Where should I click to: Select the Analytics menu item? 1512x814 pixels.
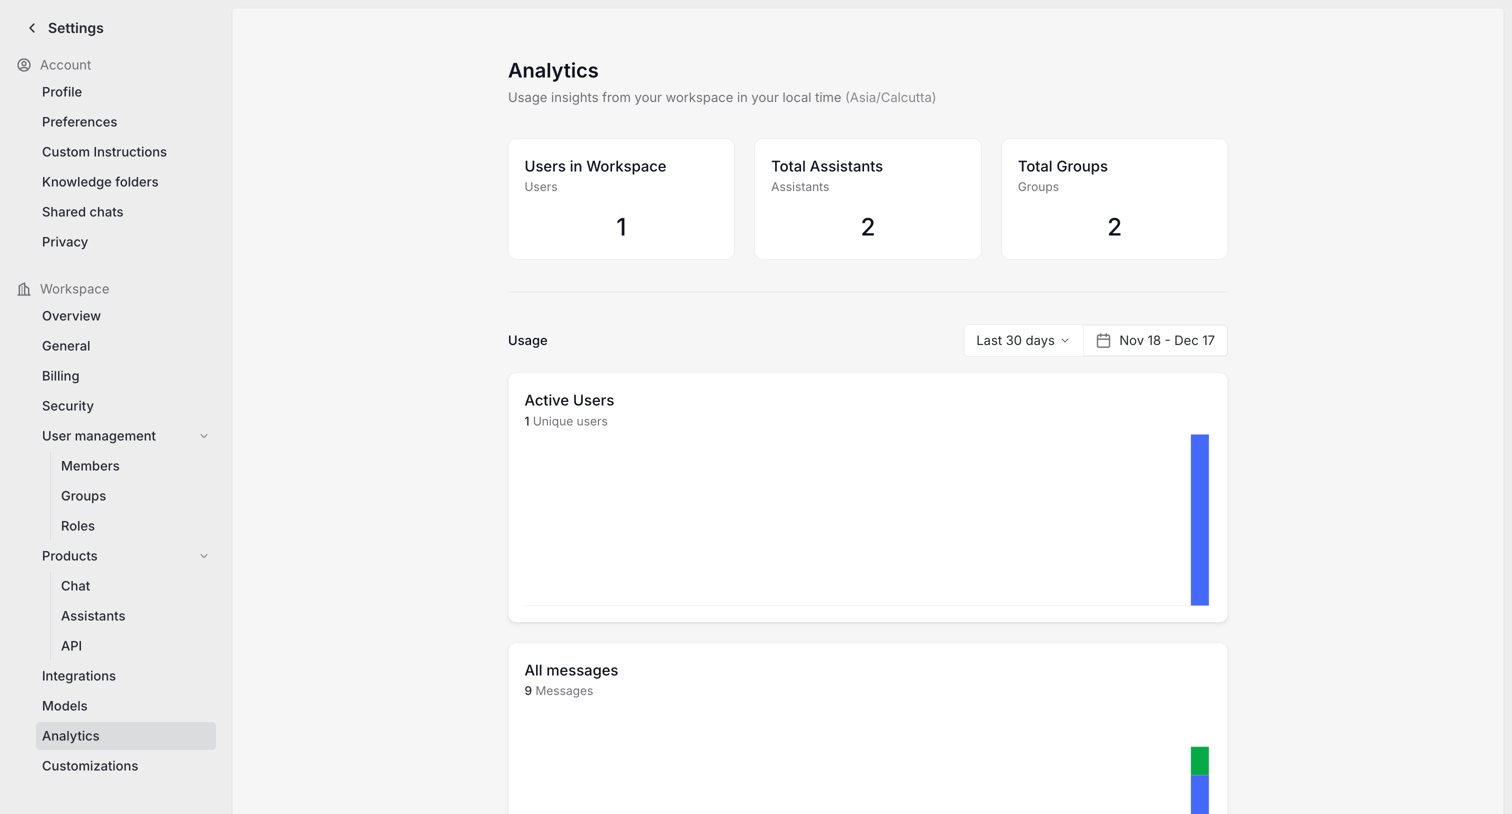point(126,736)
